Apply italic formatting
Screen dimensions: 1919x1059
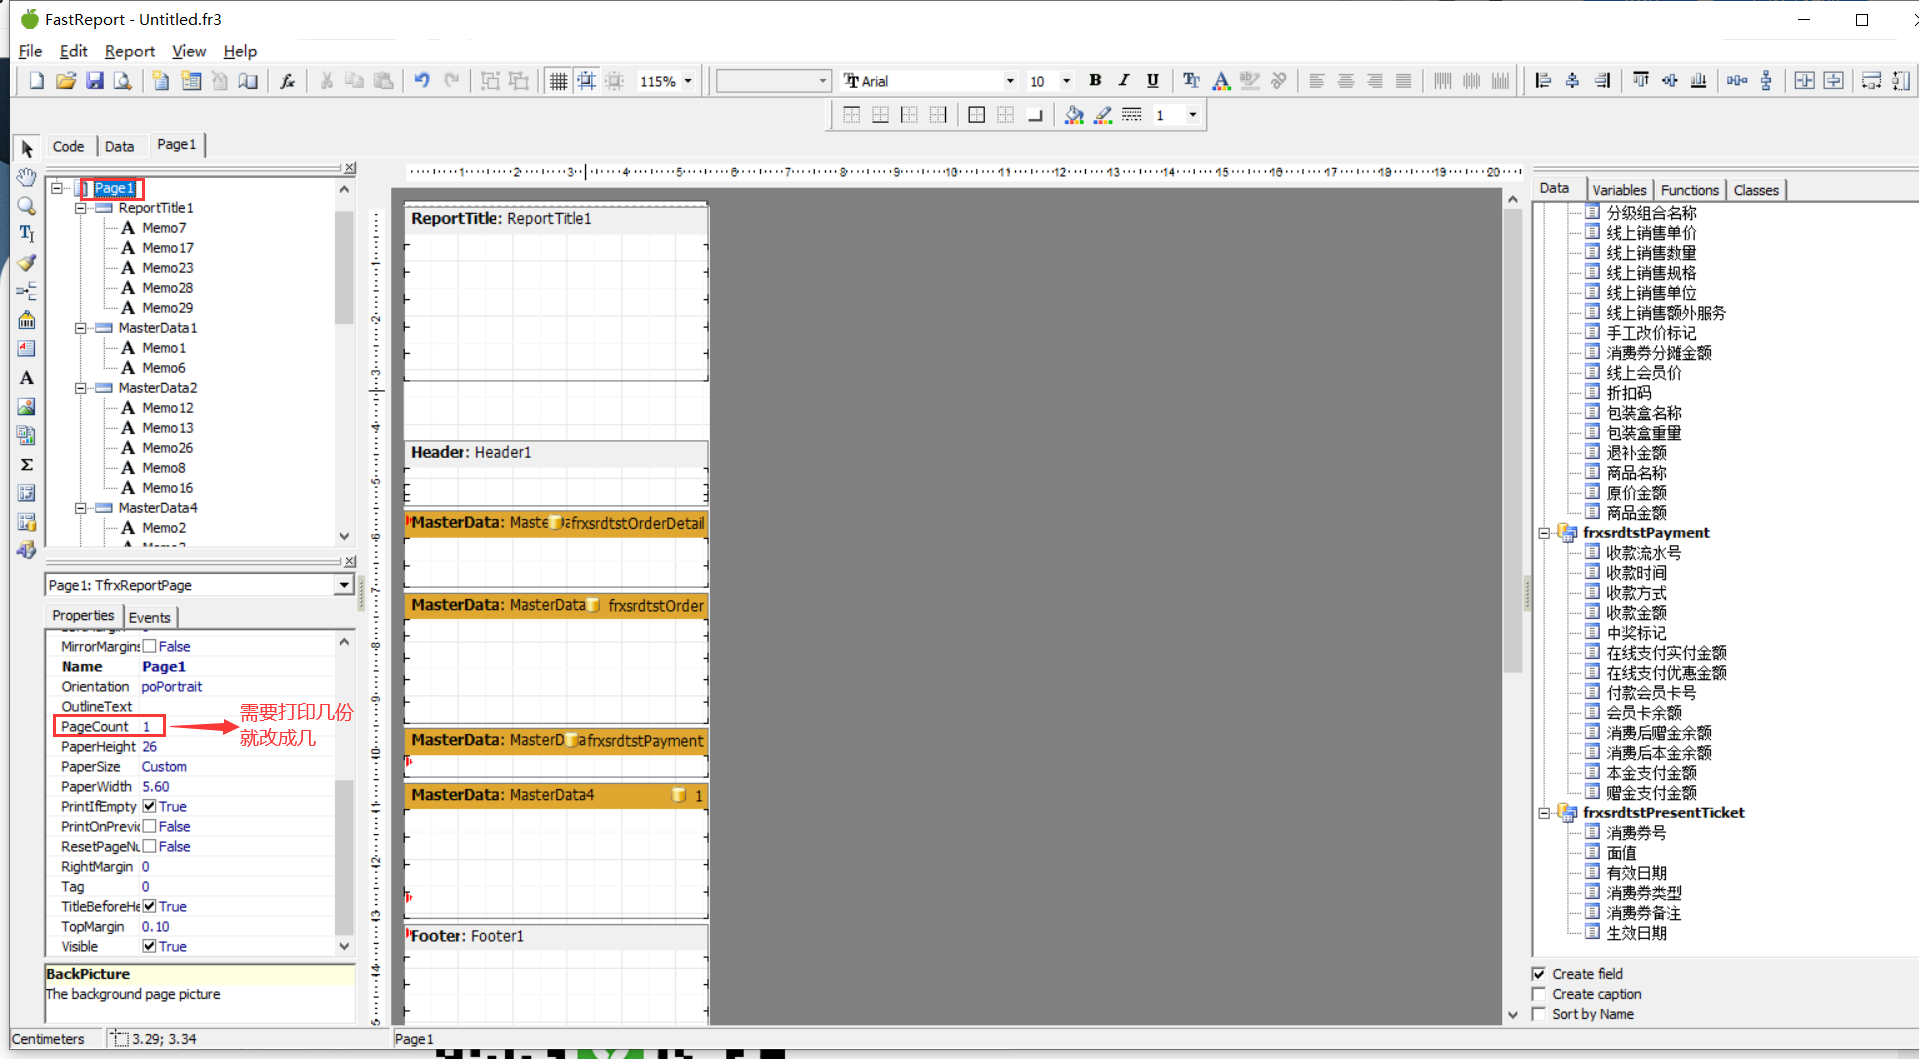pos(1124,81)
